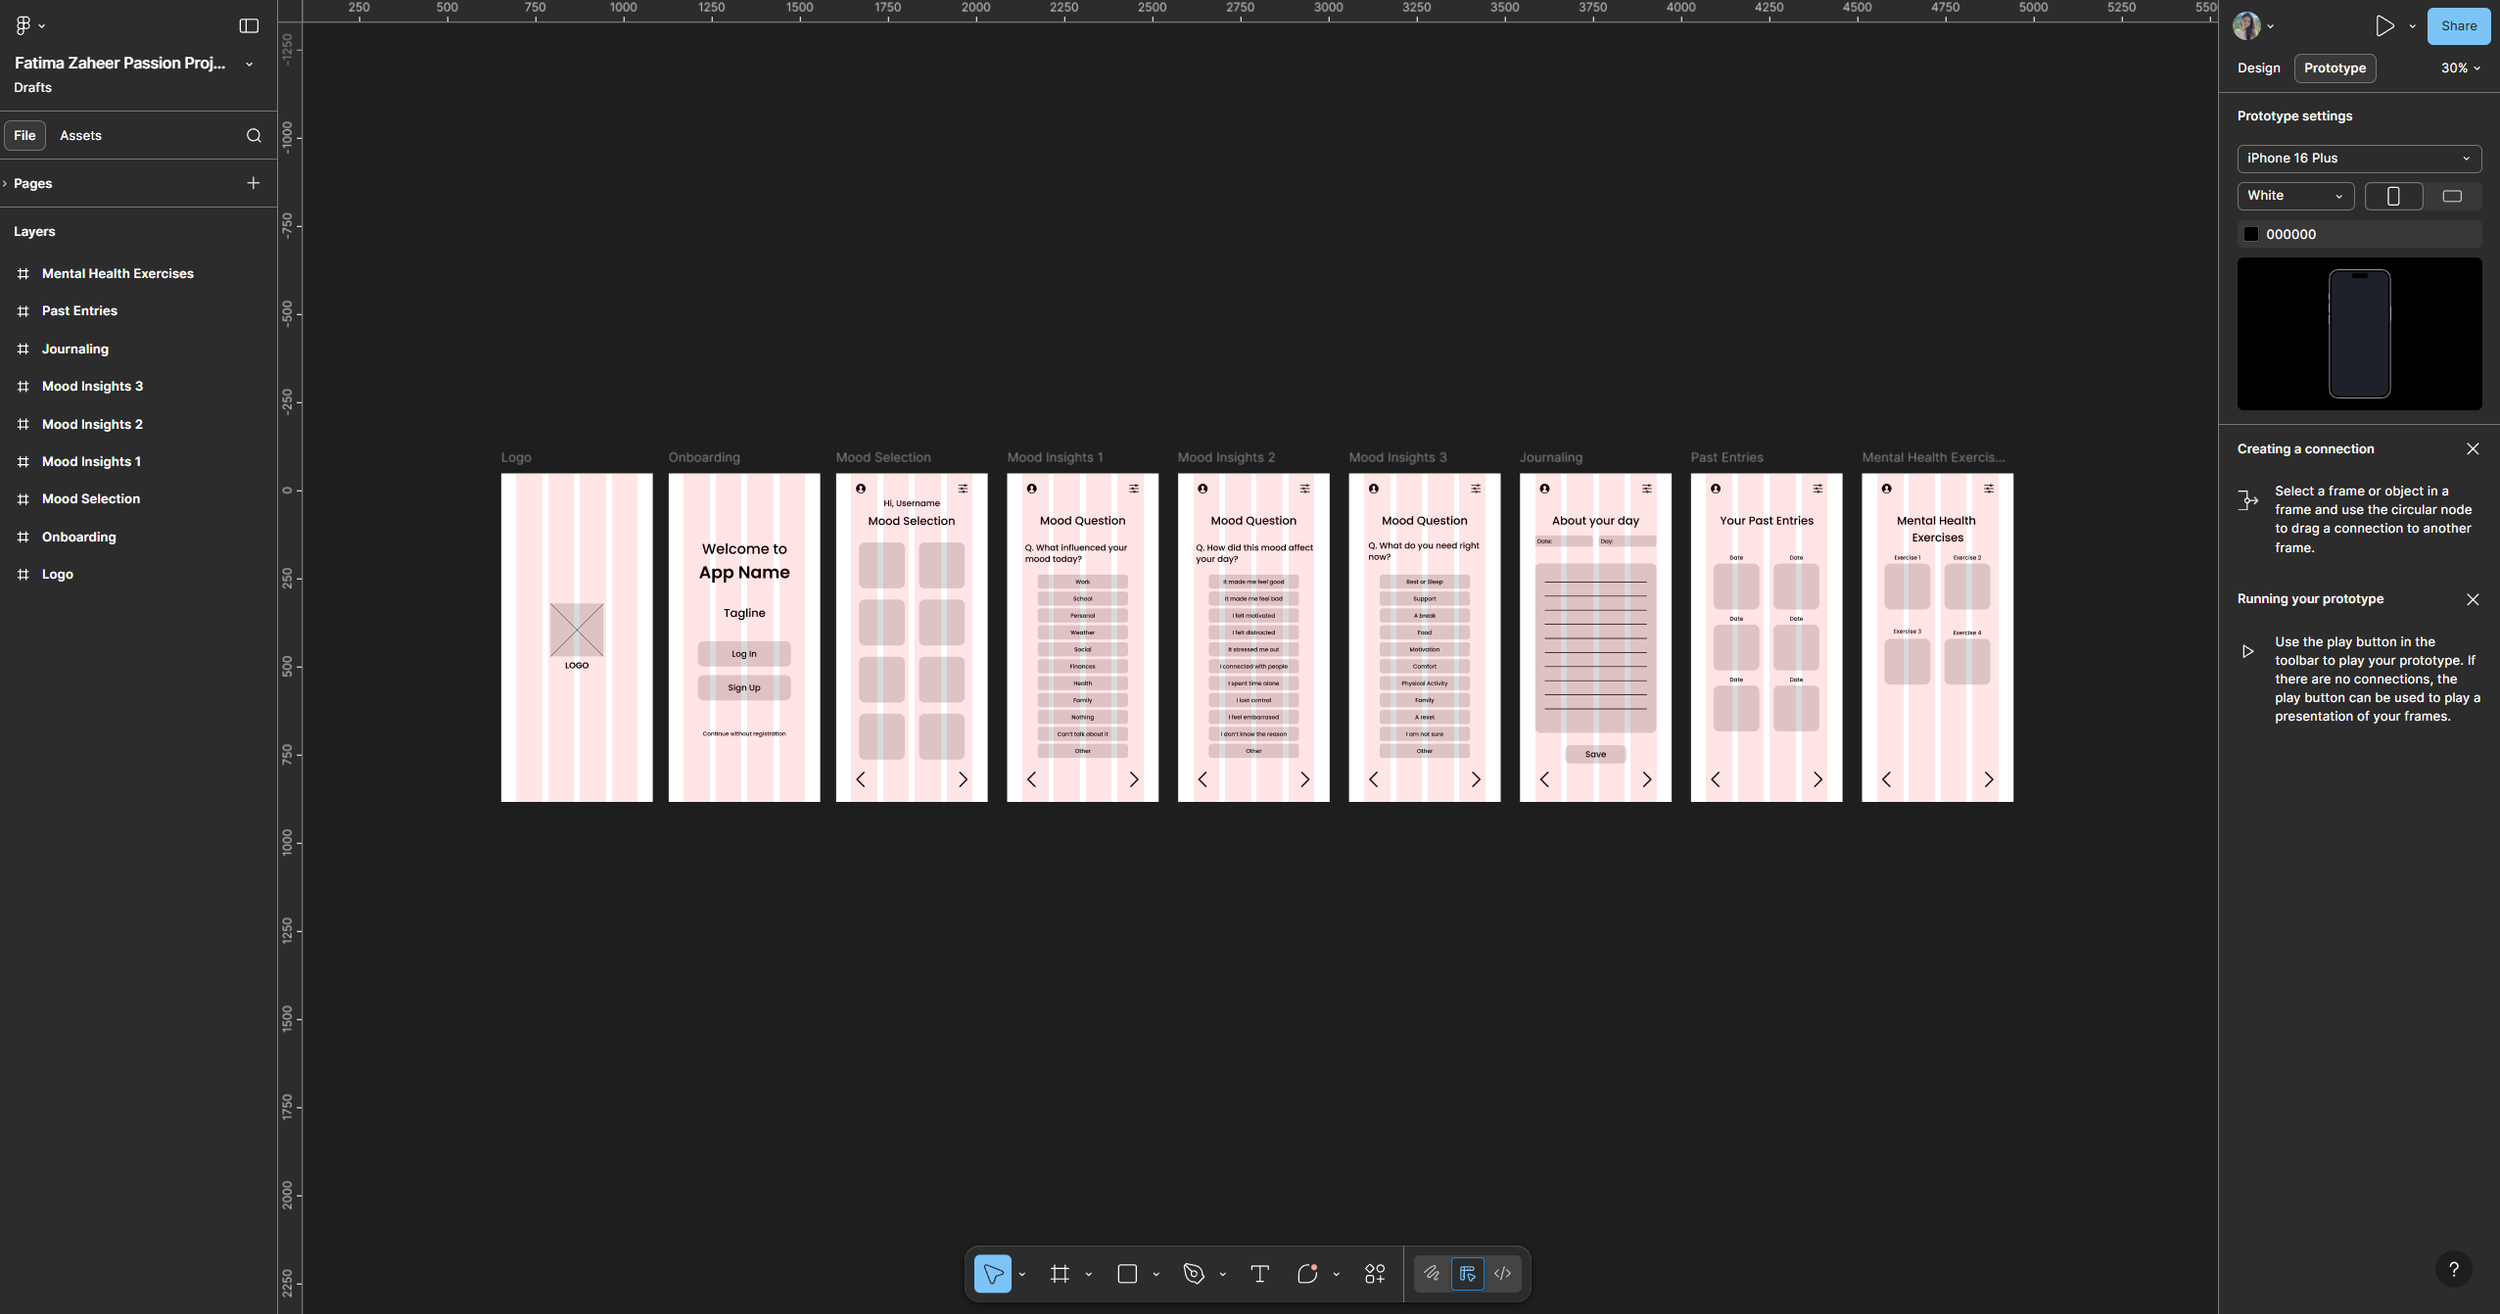Click Log In button on Onboarding frame
This screenshot has height=1314, width=2500.
(x=744, y=654)
